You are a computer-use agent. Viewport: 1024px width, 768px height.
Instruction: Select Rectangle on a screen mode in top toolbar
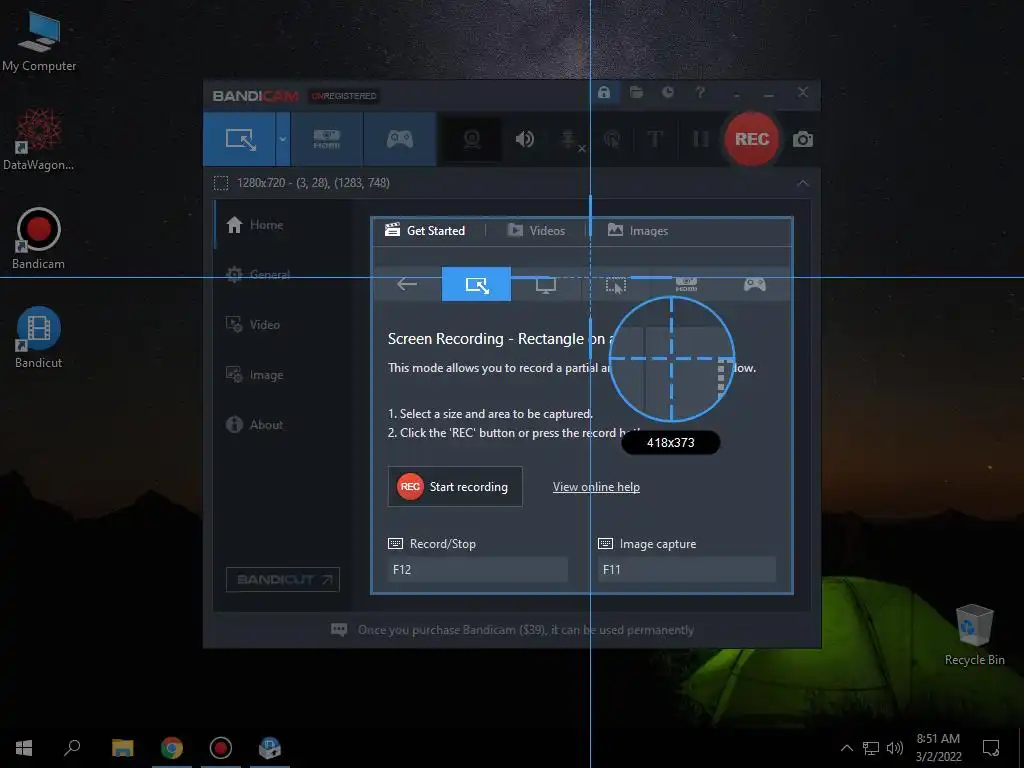pos(240,139)
